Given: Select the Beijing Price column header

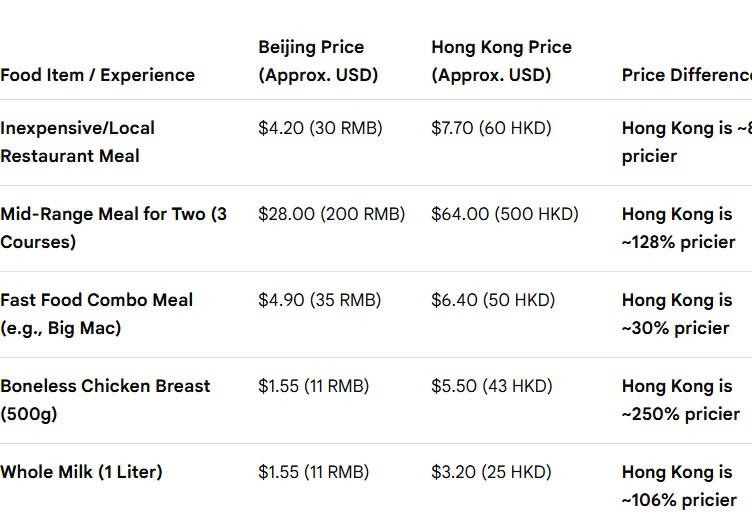Looking at the screenshot, I should click(318, 61).
